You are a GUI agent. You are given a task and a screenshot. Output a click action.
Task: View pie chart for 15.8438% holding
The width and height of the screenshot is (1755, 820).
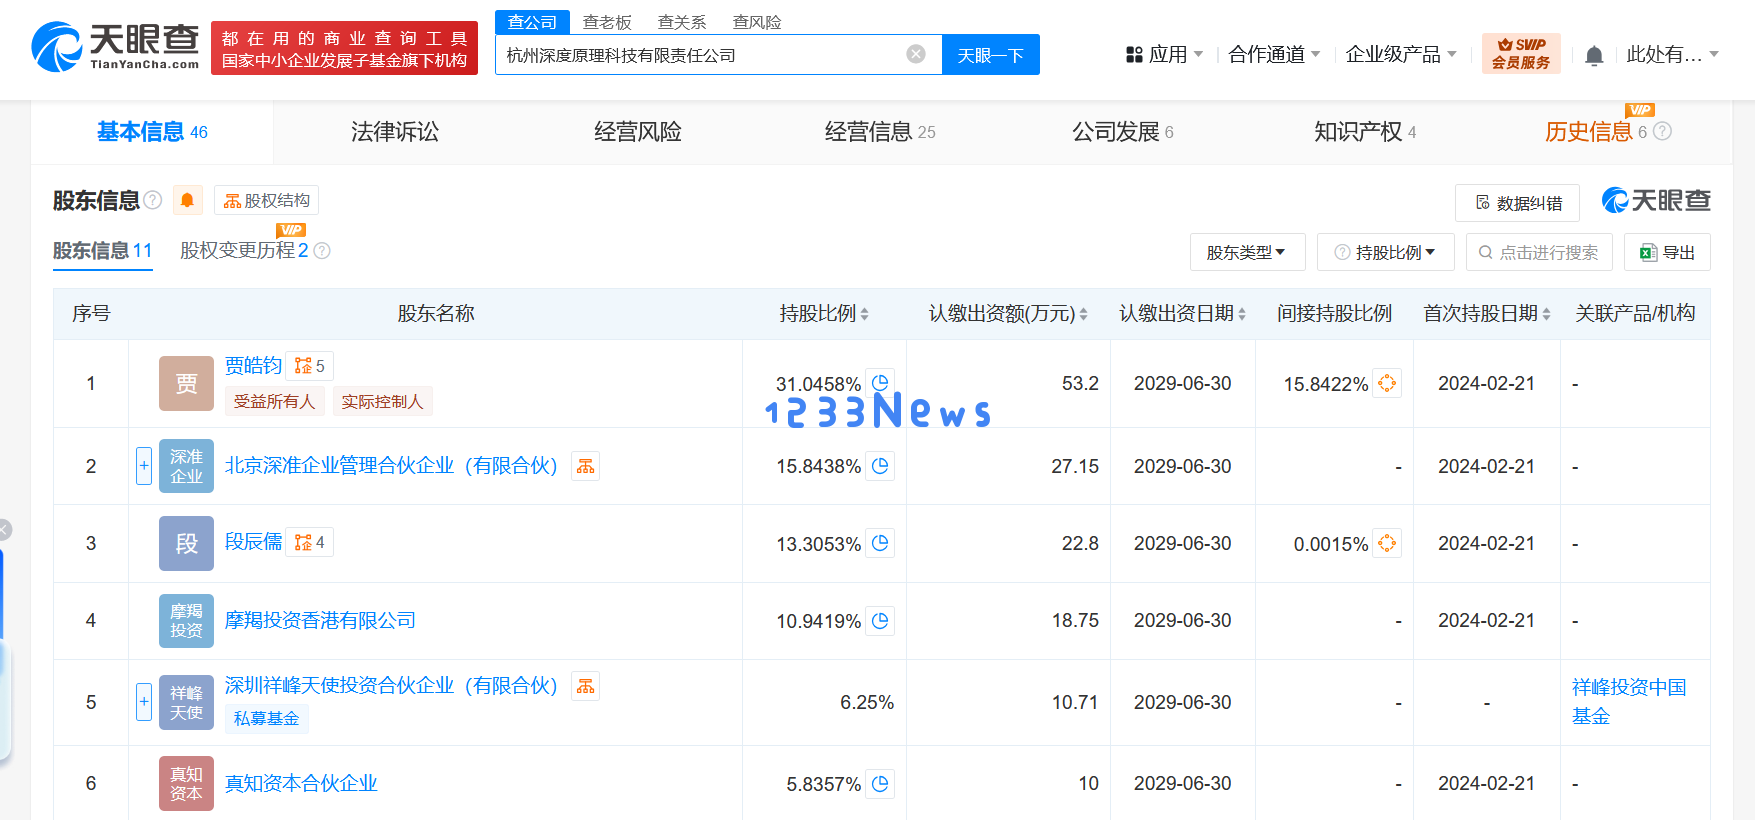pos(880,466)
